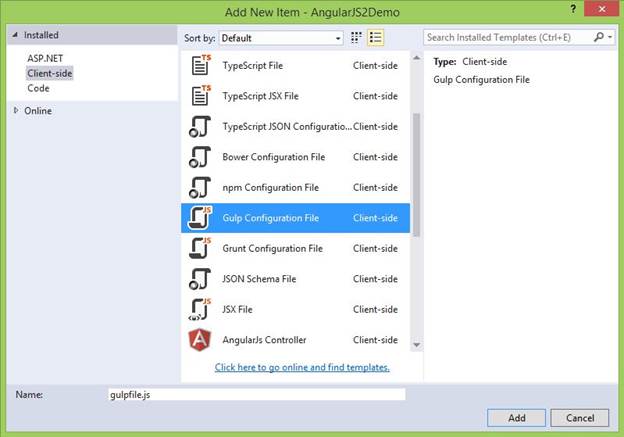Click the Cancel button
Screen dimensions: 624x437
580,418
